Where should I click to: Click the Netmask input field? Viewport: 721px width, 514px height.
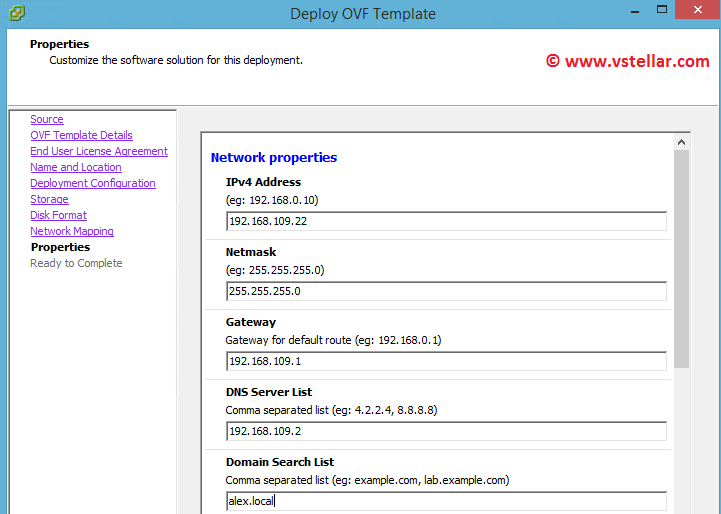pyautogui.click(x=446, y=291)
